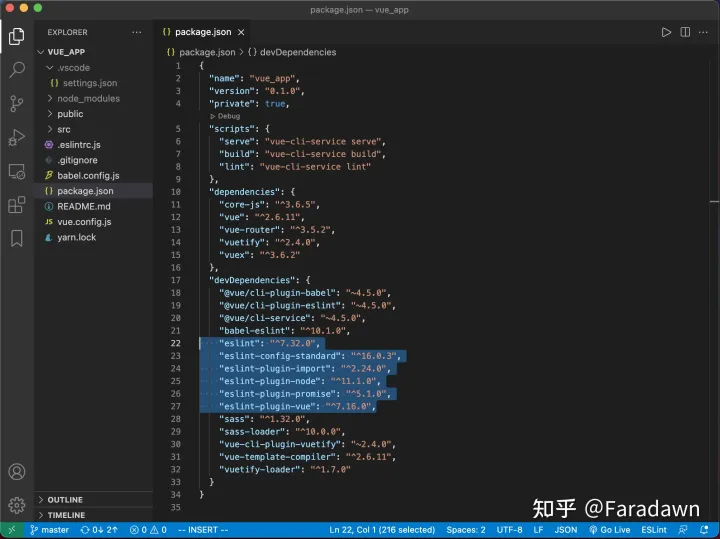
Task: Change end of line sequence LF
Action: click(x=538, y=530)
